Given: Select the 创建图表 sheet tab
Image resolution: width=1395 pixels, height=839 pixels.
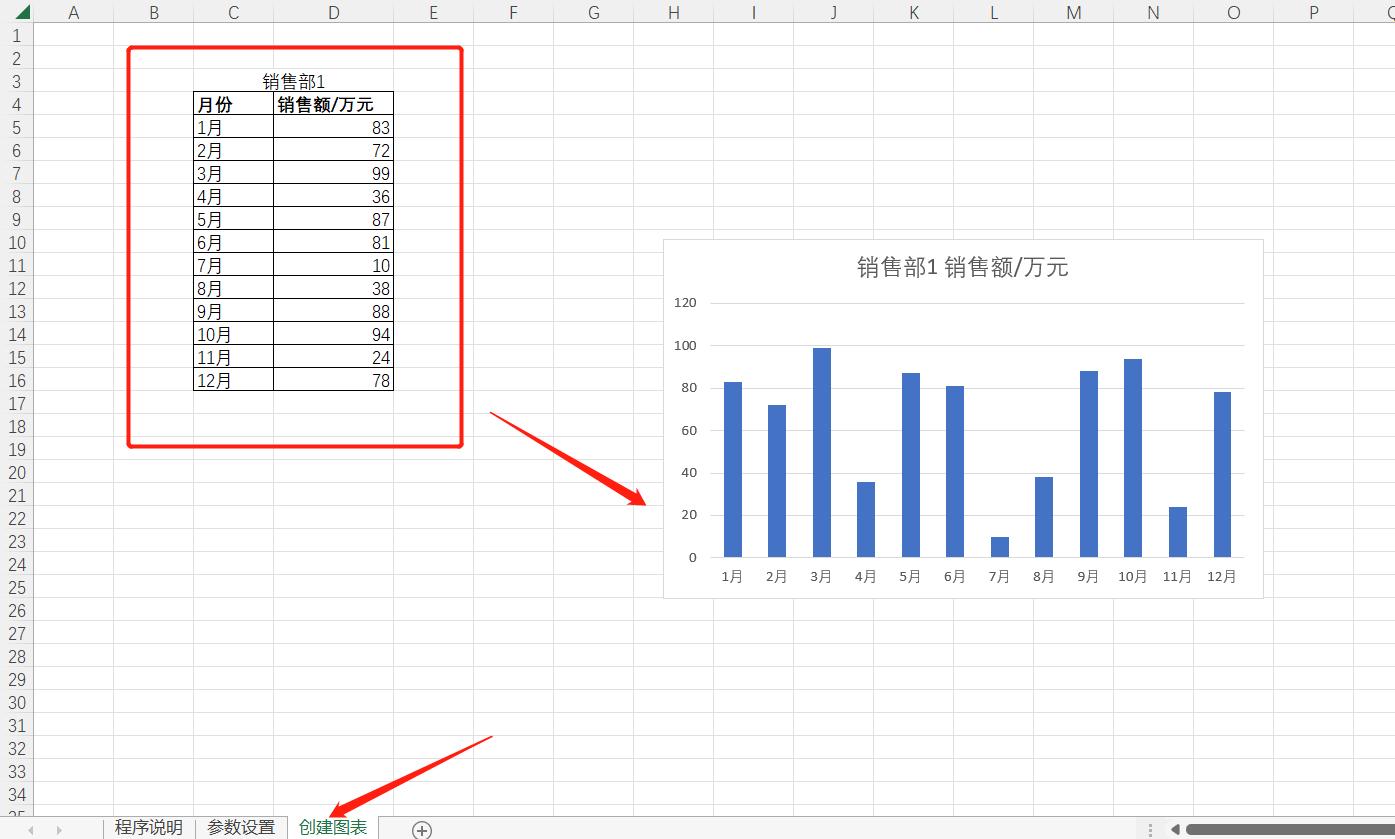Looking at the screenshot, I should pyautogui.click(x=332, y=828).
